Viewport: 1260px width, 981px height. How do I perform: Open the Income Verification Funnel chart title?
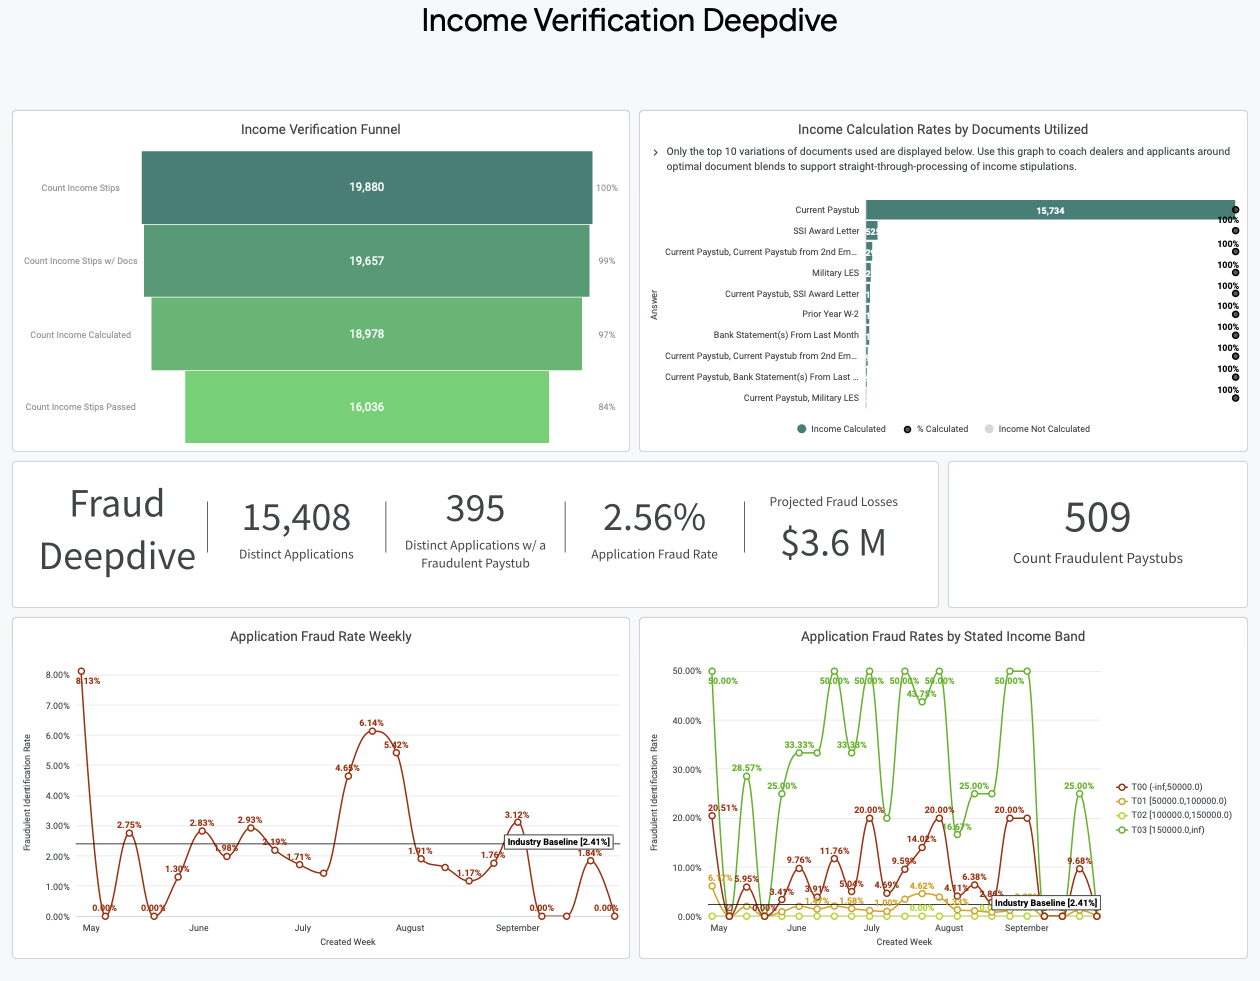pyautogui.click(x=320, y=129)
